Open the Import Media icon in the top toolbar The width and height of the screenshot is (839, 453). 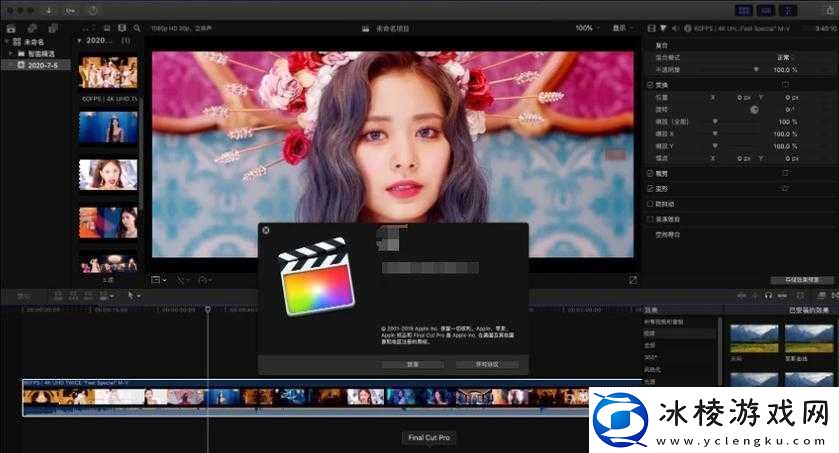pos(49,11)
